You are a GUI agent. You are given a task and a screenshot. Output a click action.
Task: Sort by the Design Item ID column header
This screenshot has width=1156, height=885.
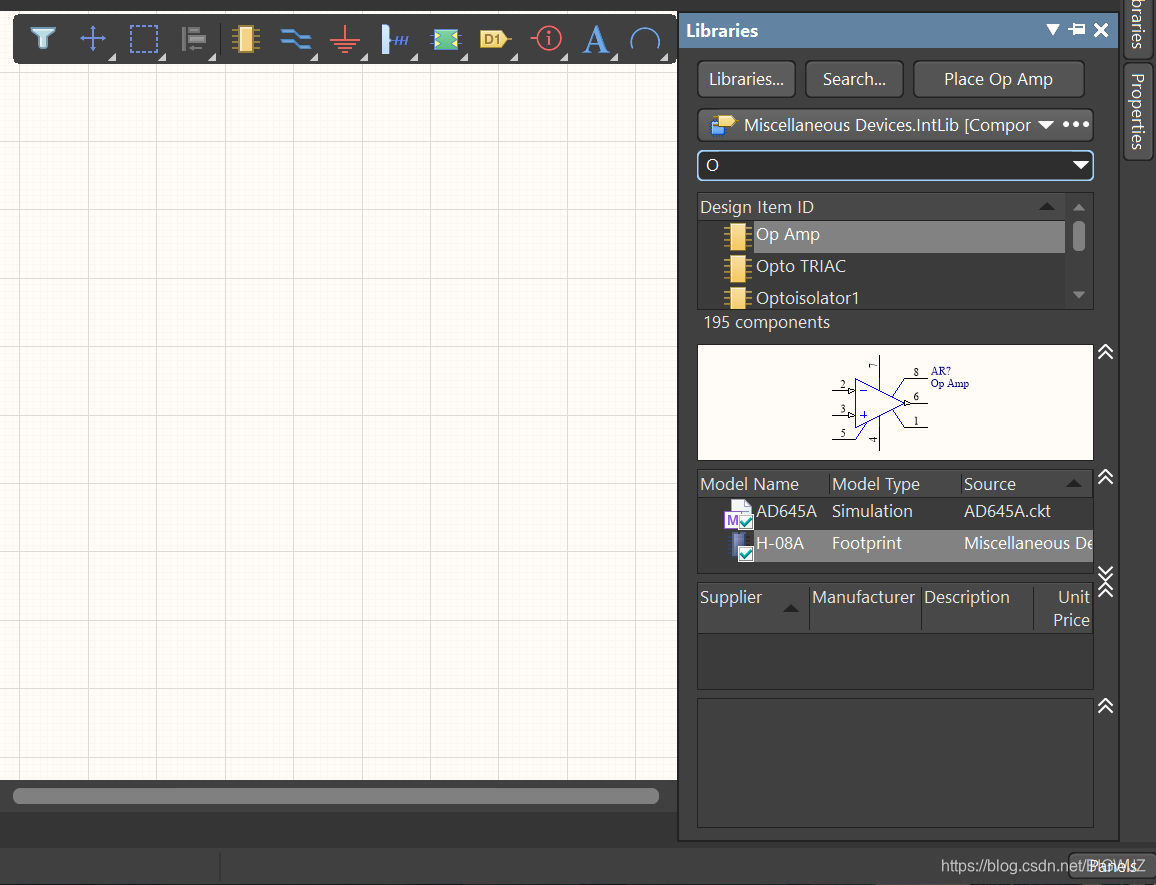(757, 207)
